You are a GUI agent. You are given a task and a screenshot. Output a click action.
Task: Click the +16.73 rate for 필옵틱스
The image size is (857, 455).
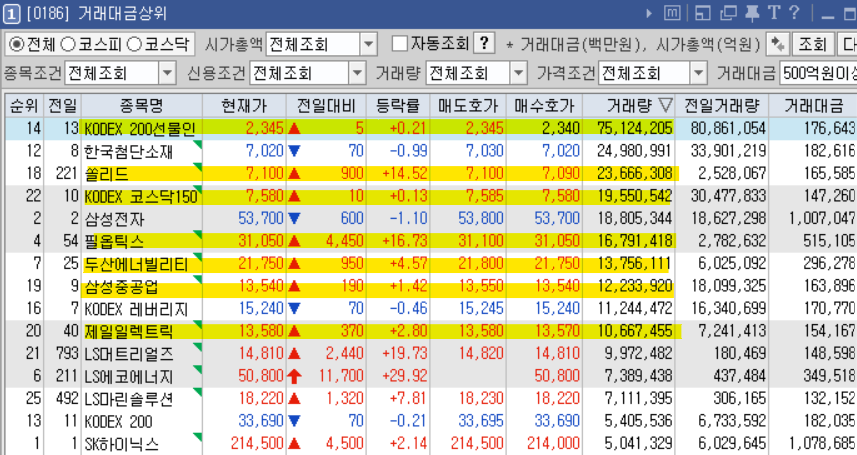click(404, 241)
